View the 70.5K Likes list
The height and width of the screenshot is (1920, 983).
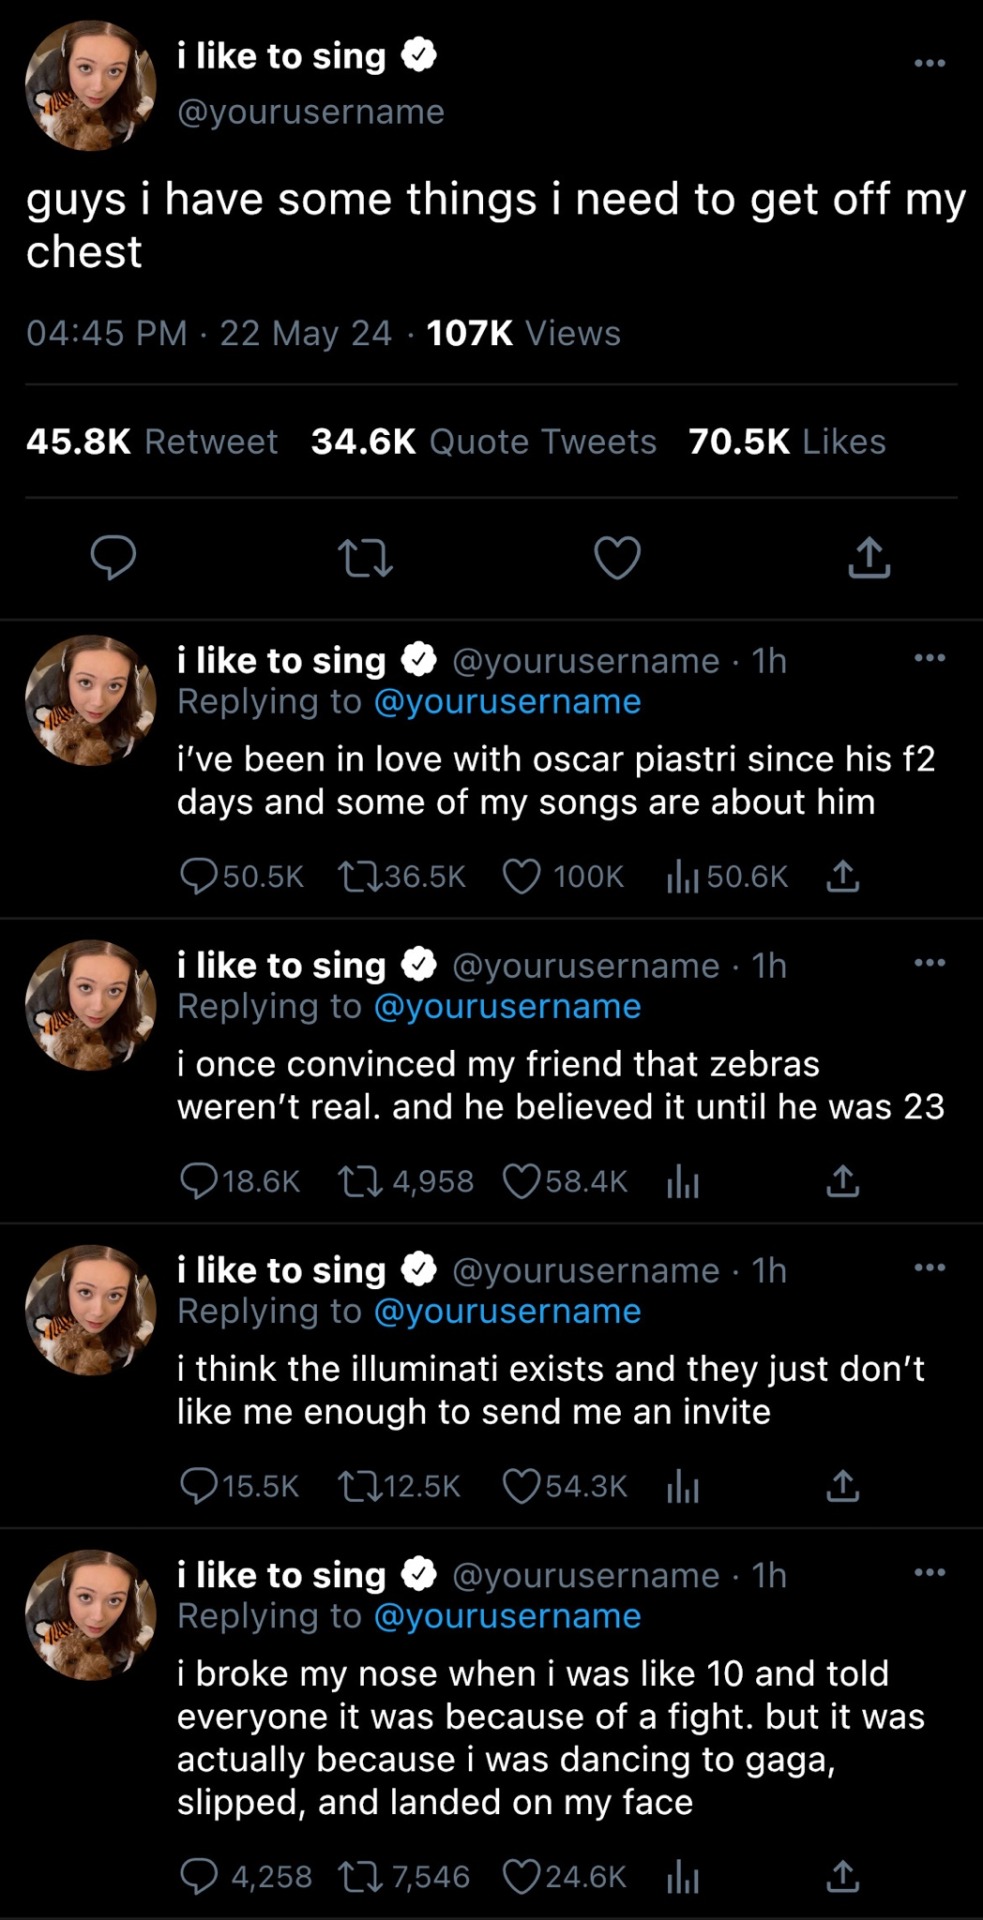(x=787, y=442)
